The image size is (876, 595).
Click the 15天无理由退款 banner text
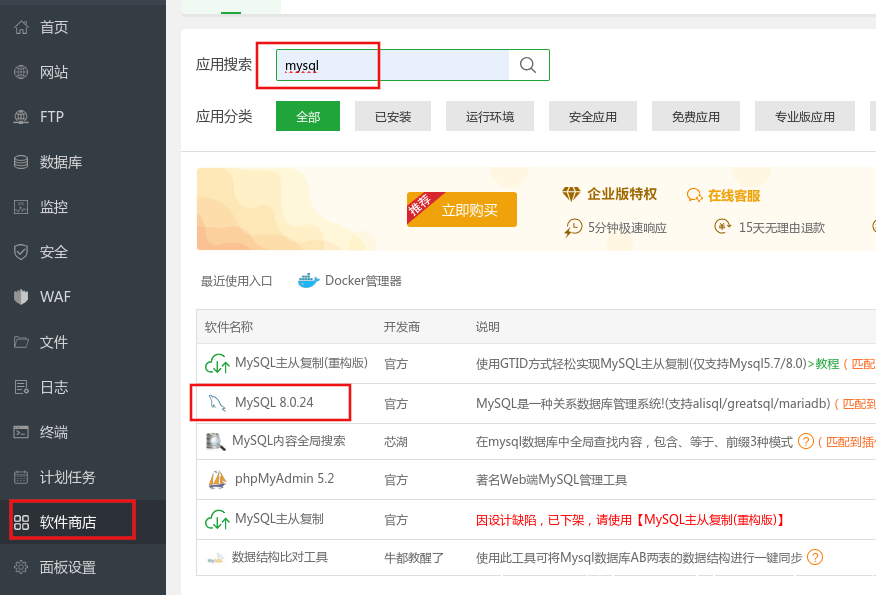pyautogui.click(x=782, y=227)
